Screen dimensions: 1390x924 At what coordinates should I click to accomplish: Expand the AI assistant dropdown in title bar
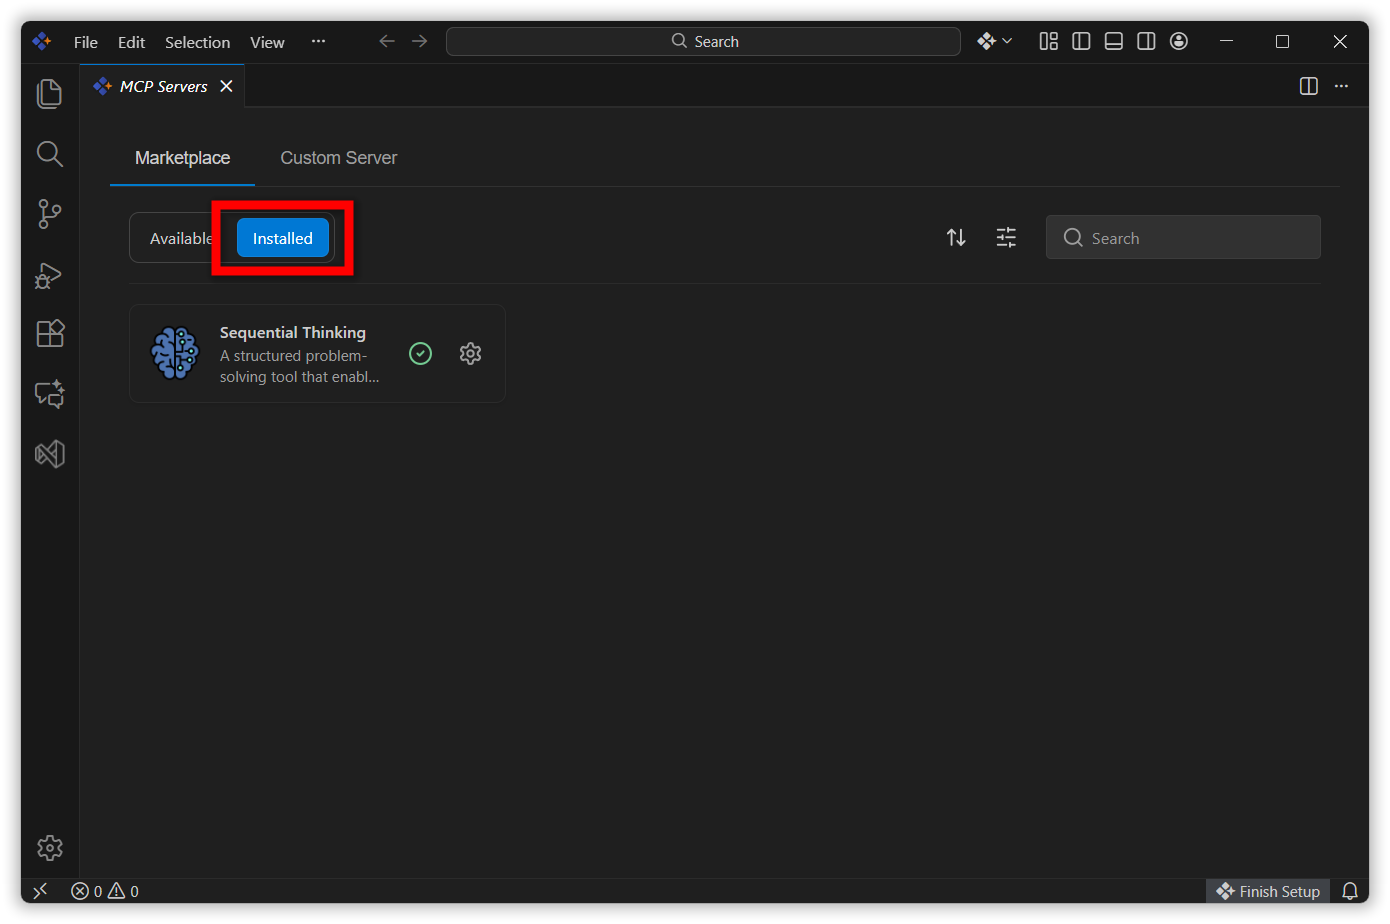tap(995, 41)
